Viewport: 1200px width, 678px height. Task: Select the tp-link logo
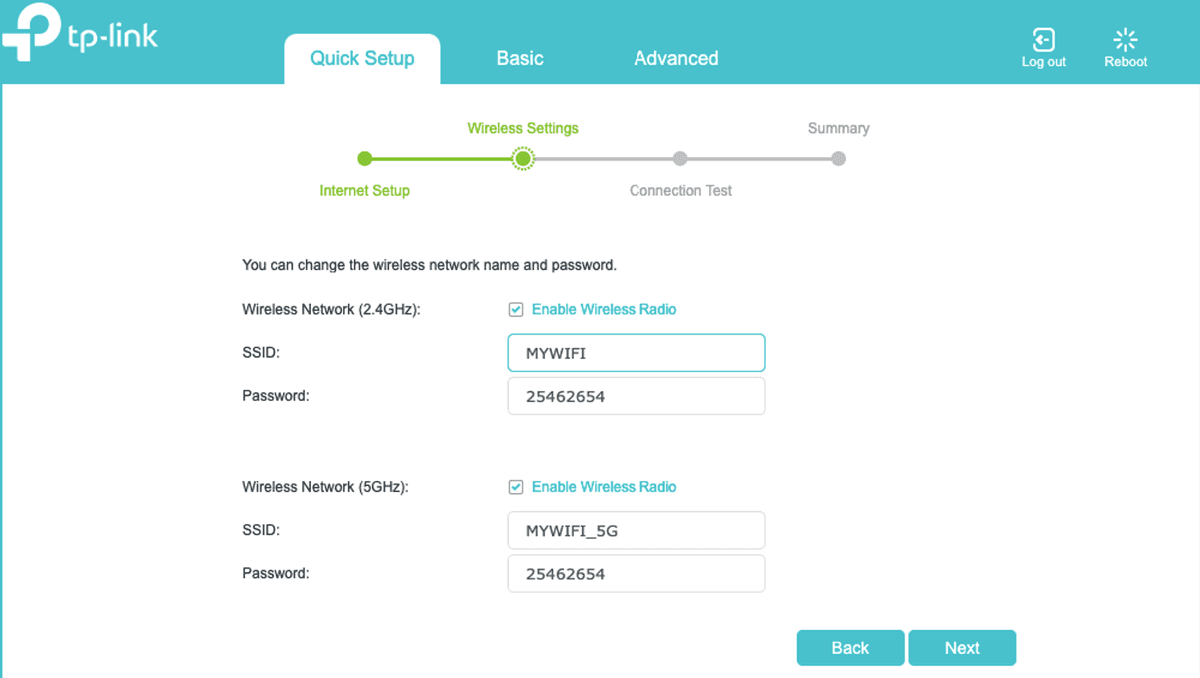(80, 33)
